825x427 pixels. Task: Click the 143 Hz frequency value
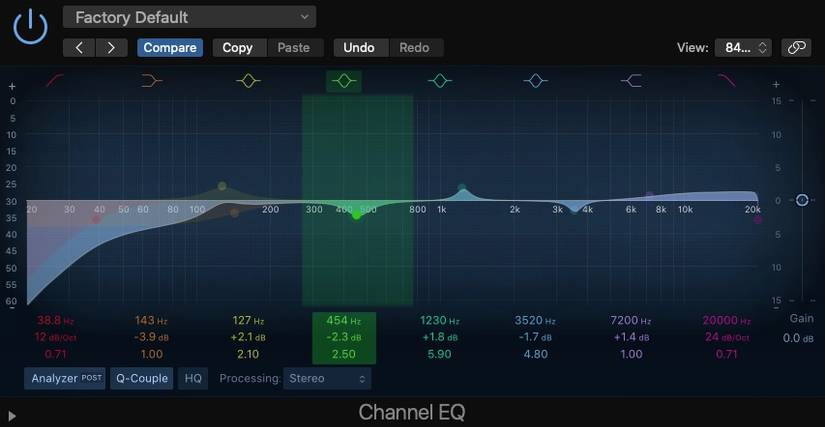pos(152,320)
